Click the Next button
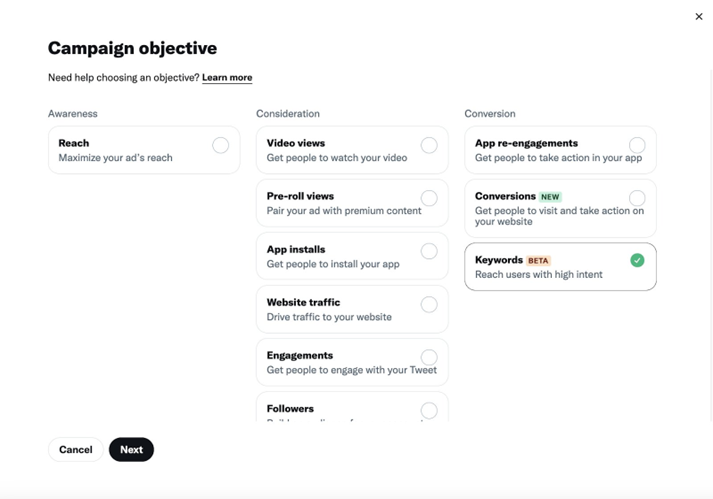The width and height of the screenshot is (713, 499). click(131, 450)
